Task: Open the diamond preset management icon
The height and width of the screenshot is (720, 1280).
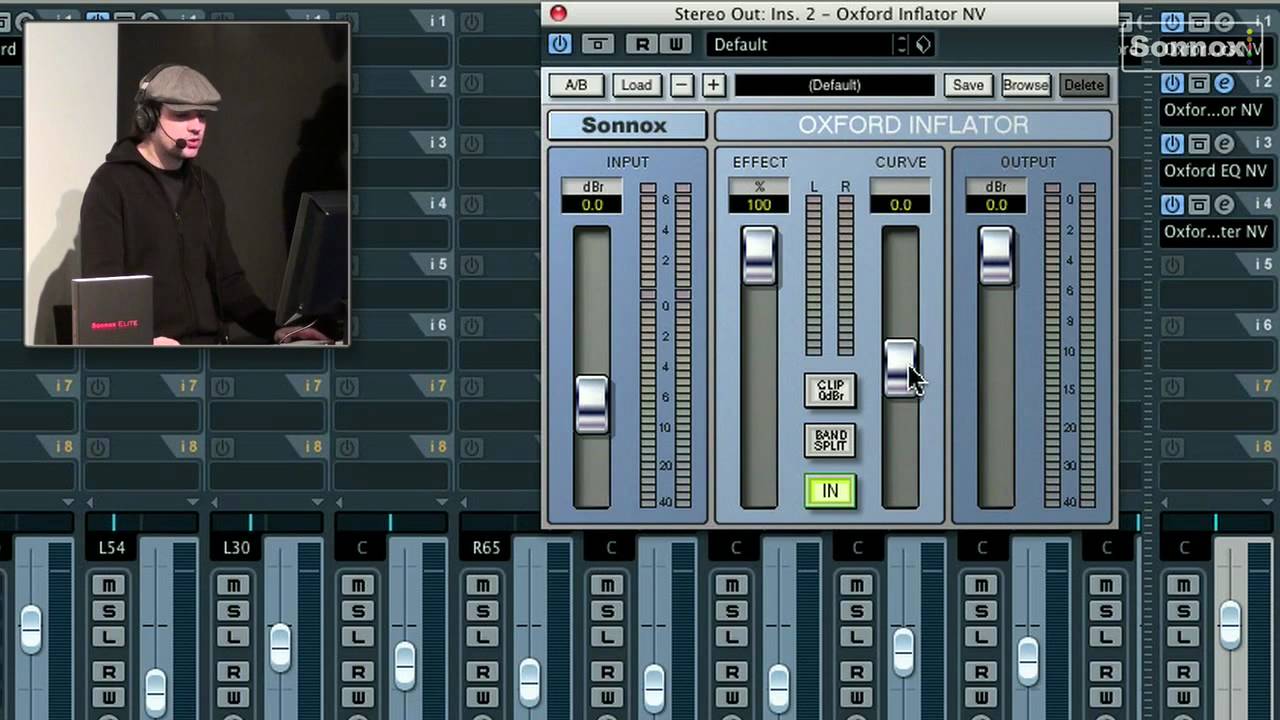Action: pos(923,44)
